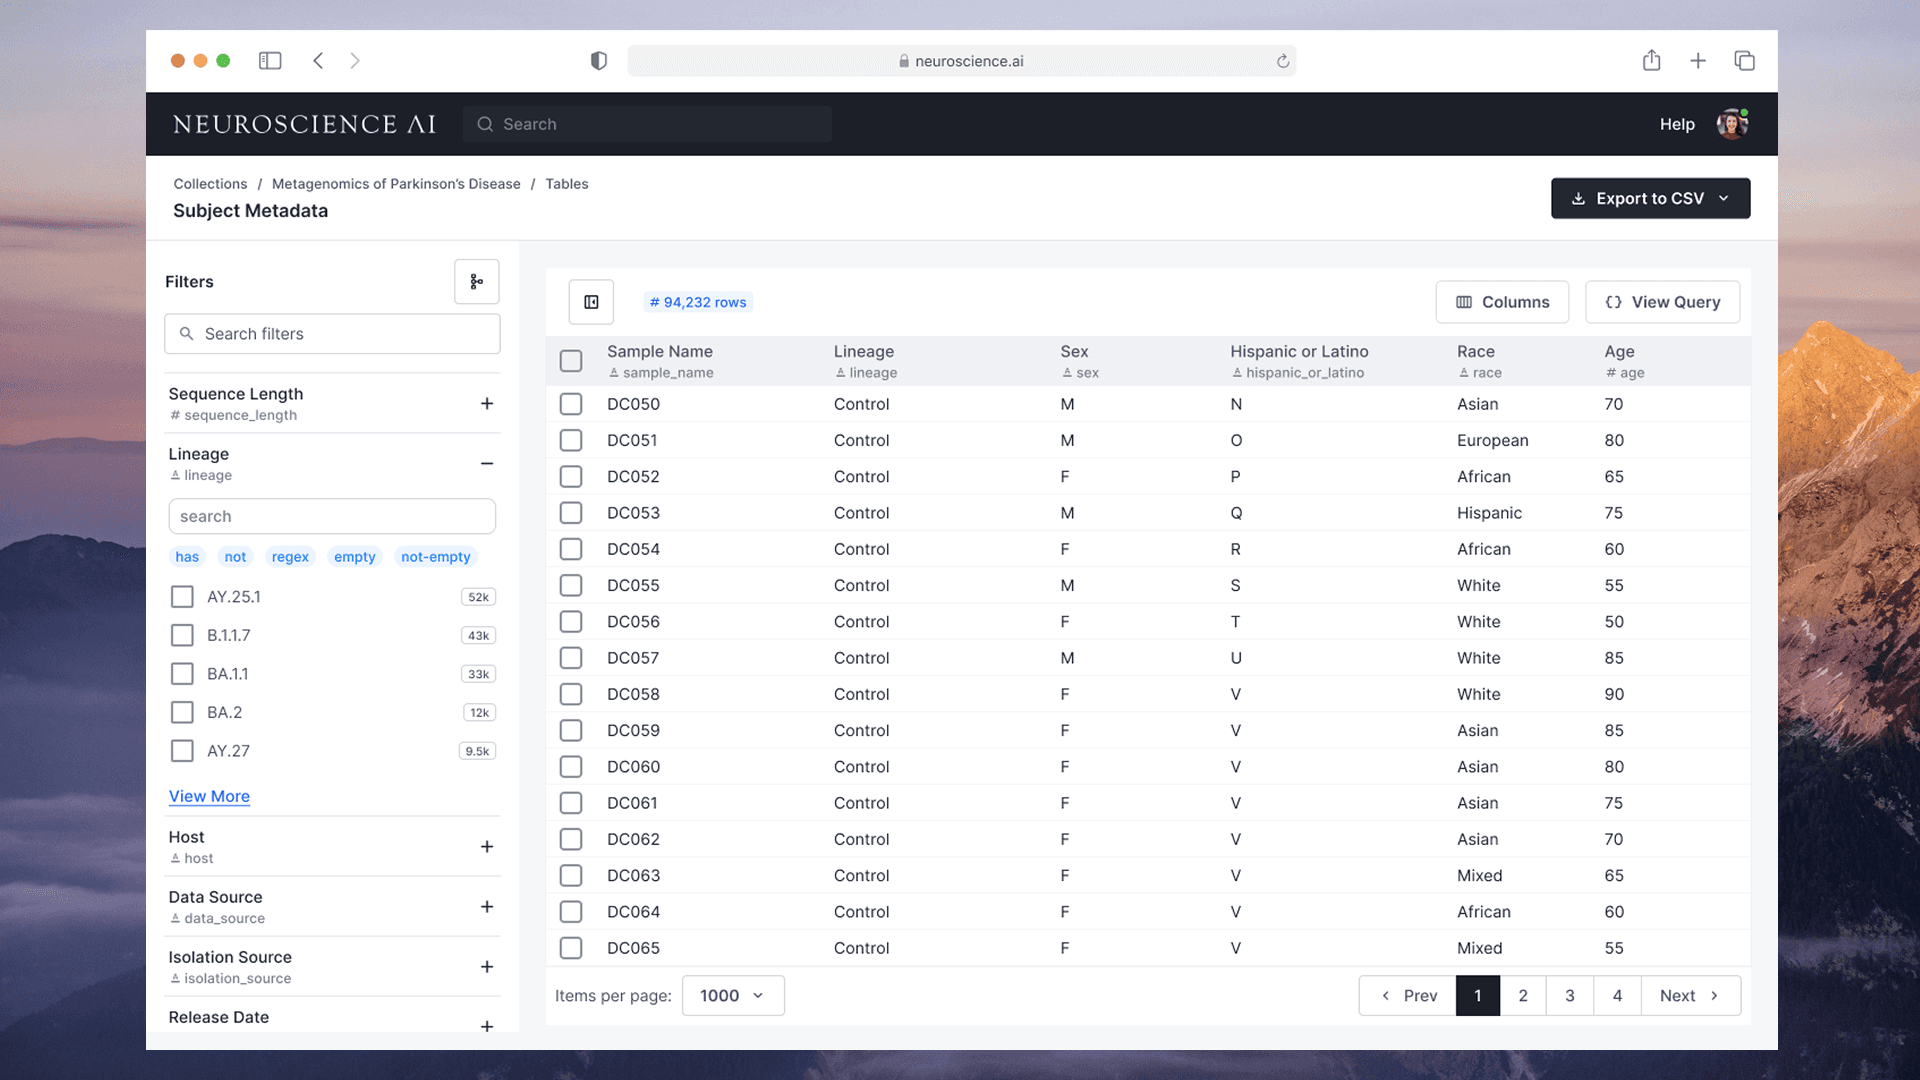Click the lineage search input
Screen dimensions: 1920x1080
(332, 517)
